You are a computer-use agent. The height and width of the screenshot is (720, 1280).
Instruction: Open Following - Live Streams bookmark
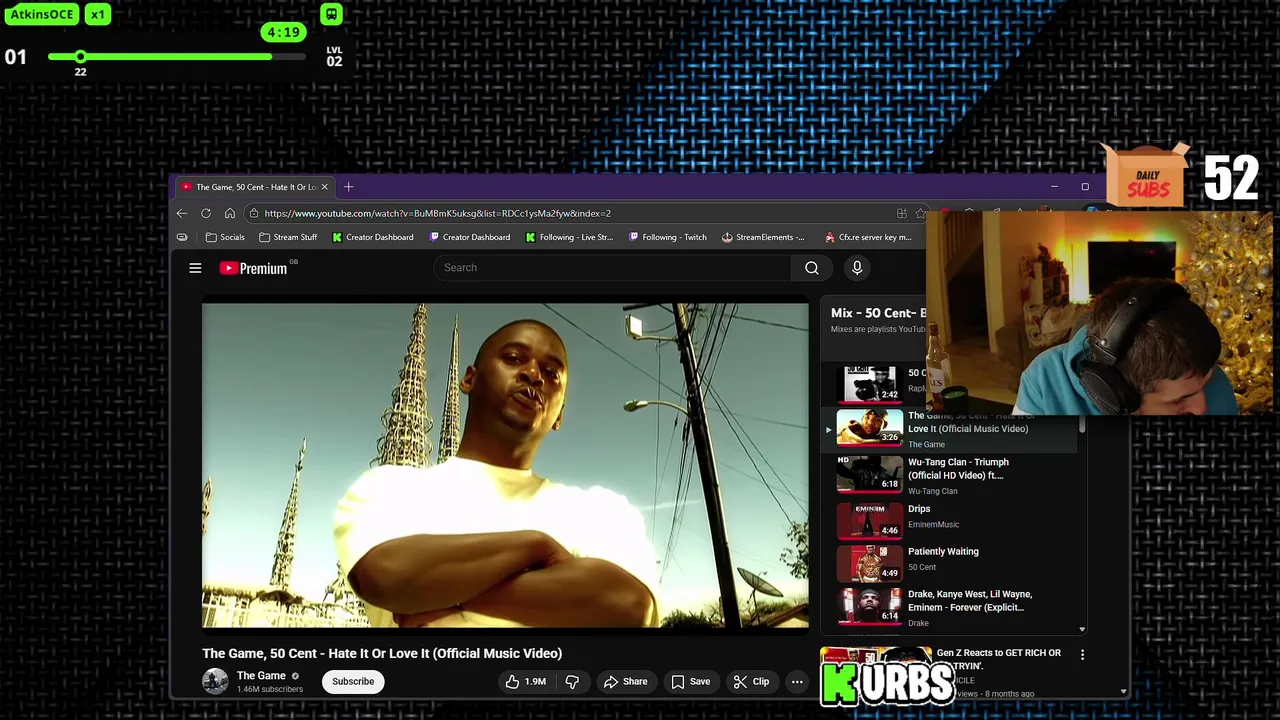[x=568, y=237]
